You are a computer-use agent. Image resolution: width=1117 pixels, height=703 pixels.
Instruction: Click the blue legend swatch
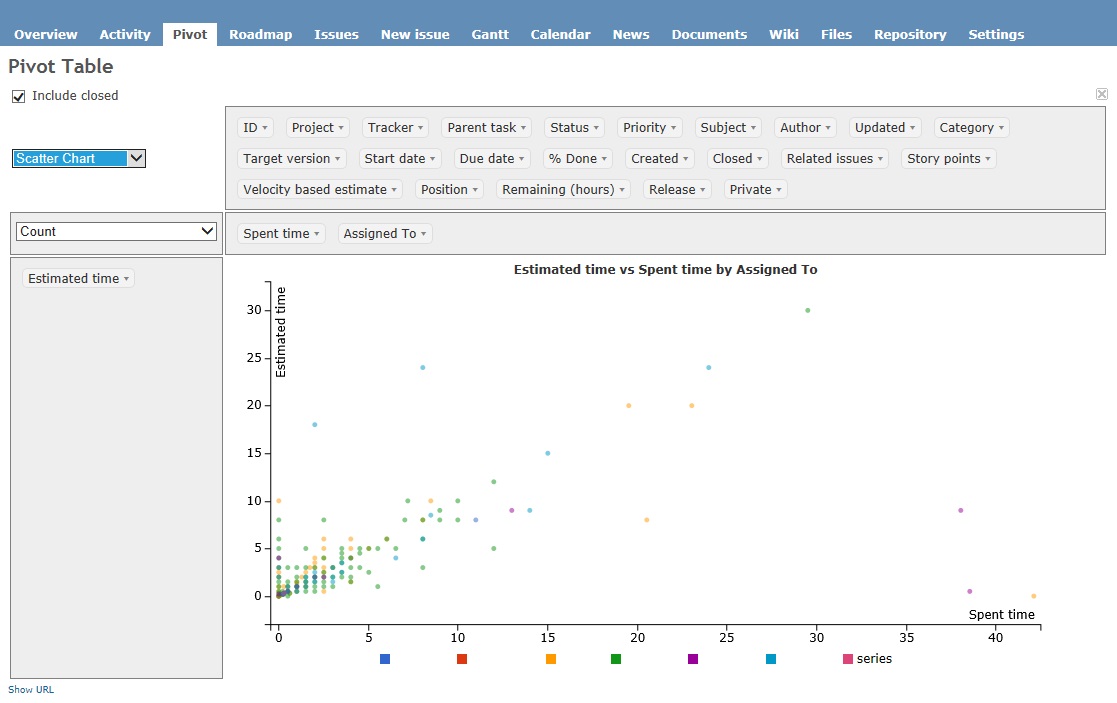point(385,659)
